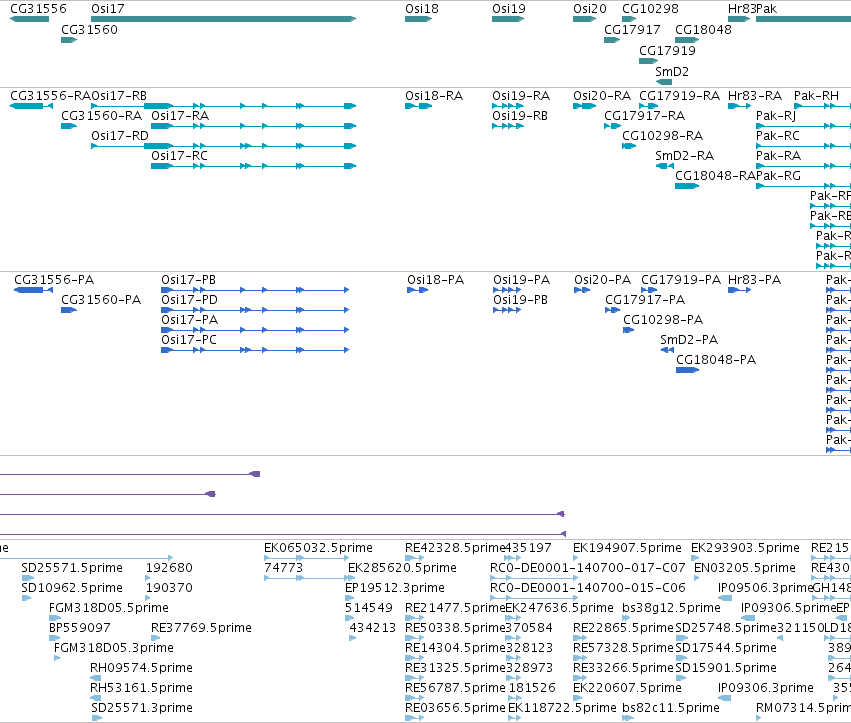Select the Osi19 gene label in top track
Viewport: 851px width, 723px height.
tap(509, 9)
